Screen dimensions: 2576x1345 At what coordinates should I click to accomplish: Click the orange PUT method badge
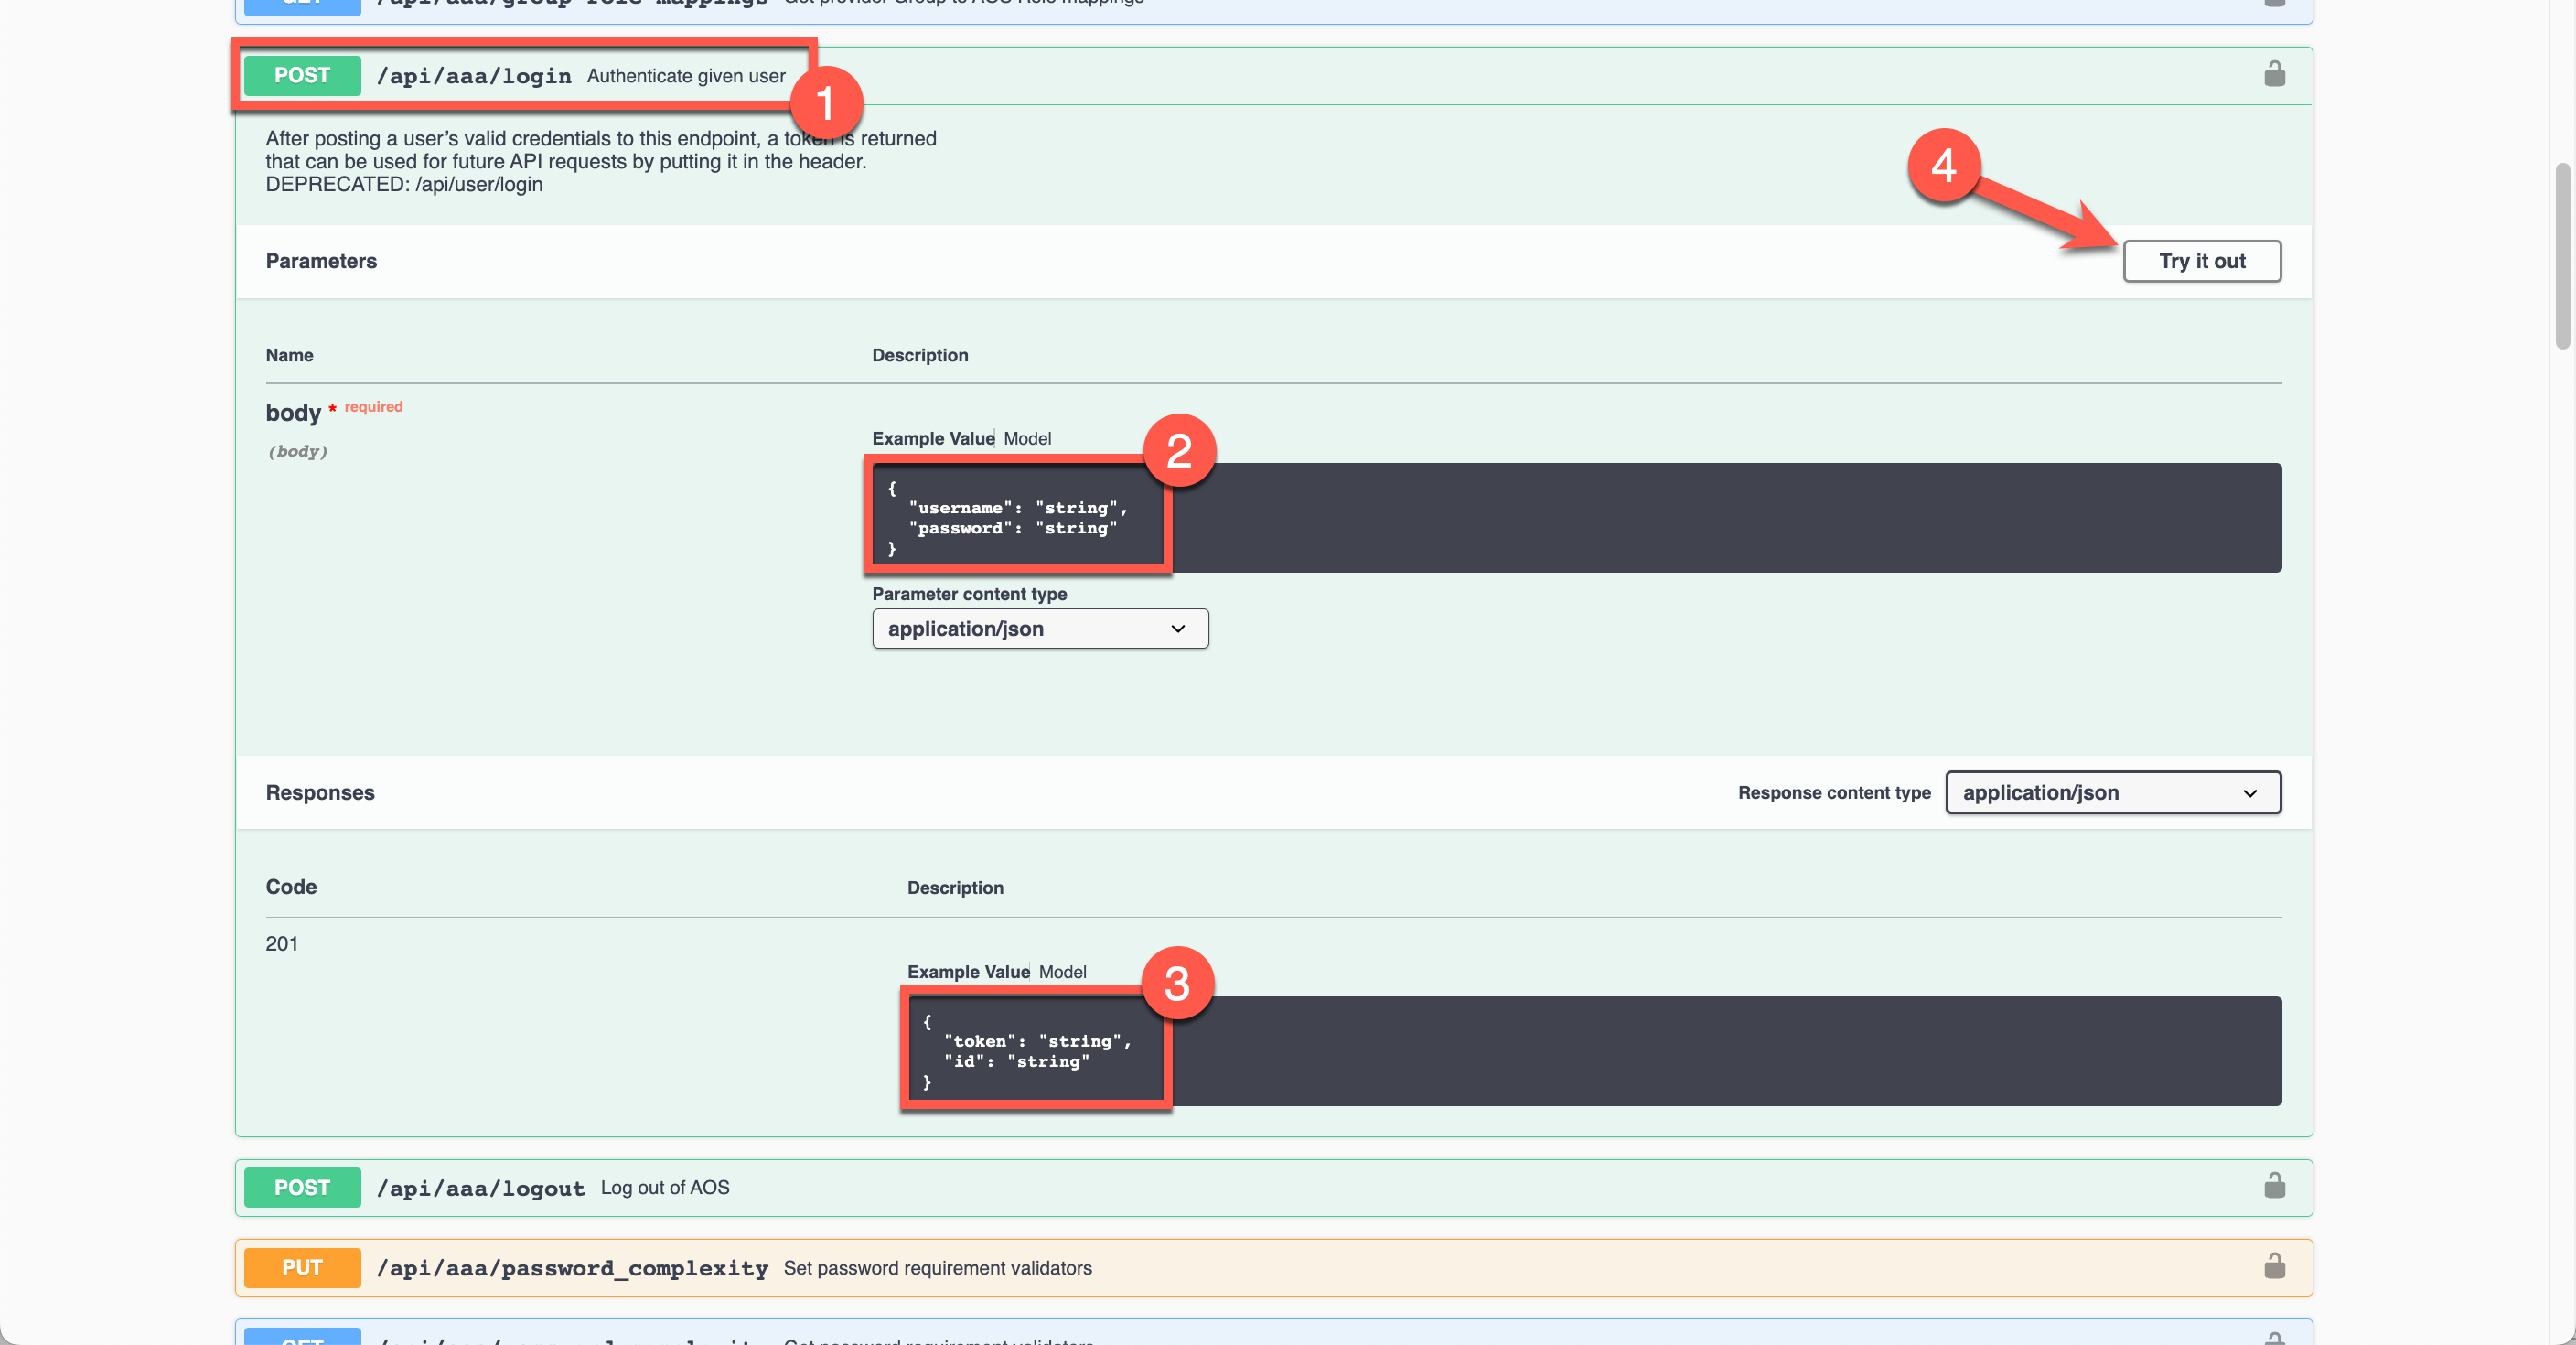click(302, 1268)
